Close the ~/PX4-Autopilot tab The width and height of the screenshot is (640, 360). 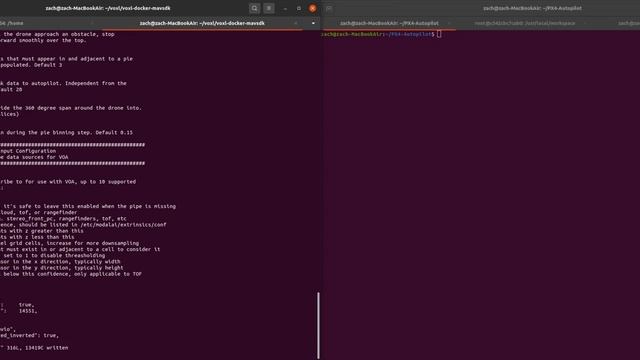click(449, 23)
